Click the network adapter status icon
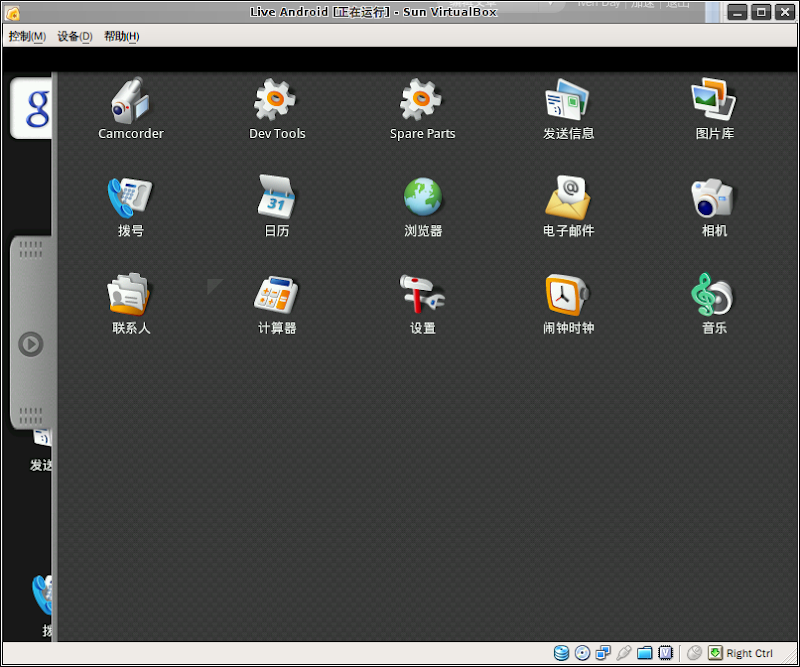The image size is (800, 667). point(603,653)
